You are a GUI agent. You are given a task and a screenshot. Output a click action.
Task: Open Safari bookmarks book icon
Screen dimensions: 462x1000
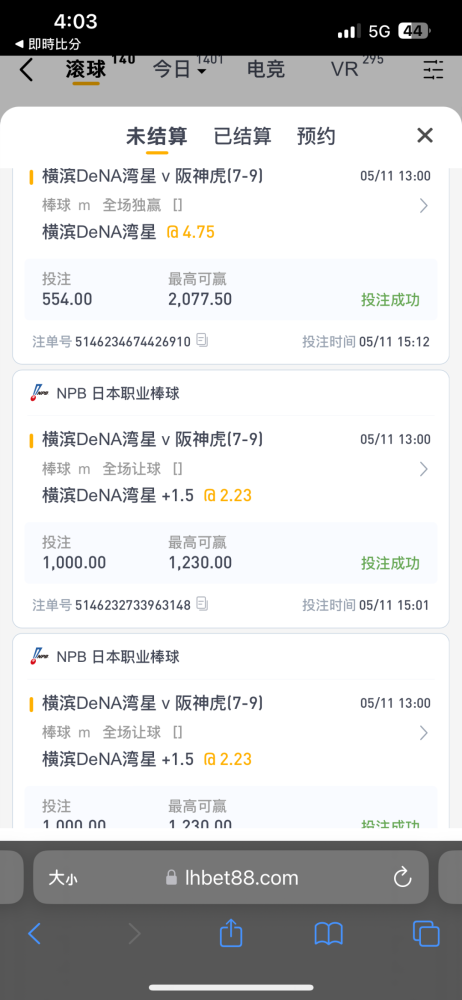329,935
